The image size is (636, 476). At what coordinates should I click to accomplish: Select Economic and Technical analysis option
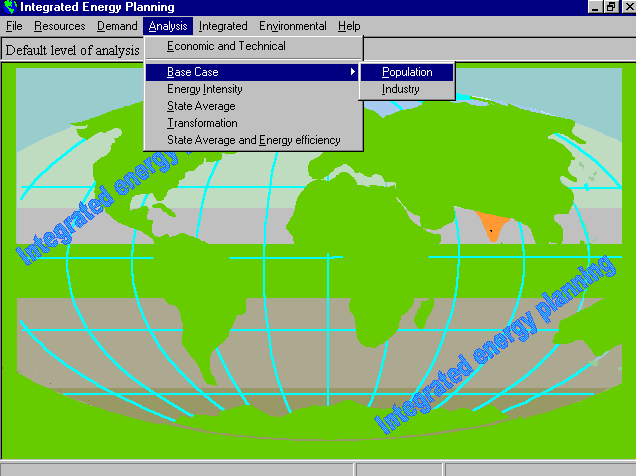click(226, 46)
